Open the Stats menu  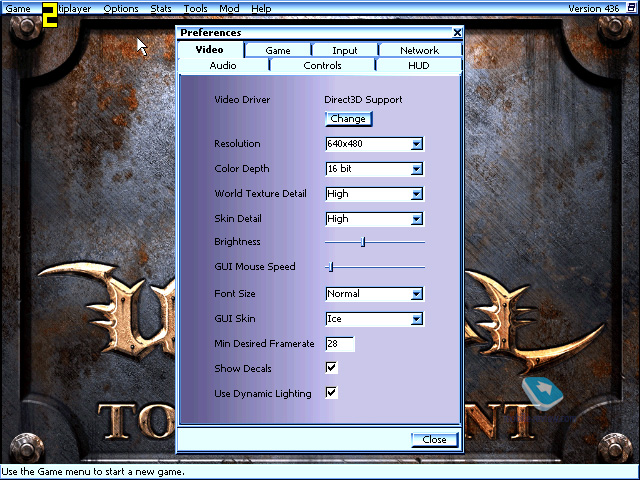point(161,9)
